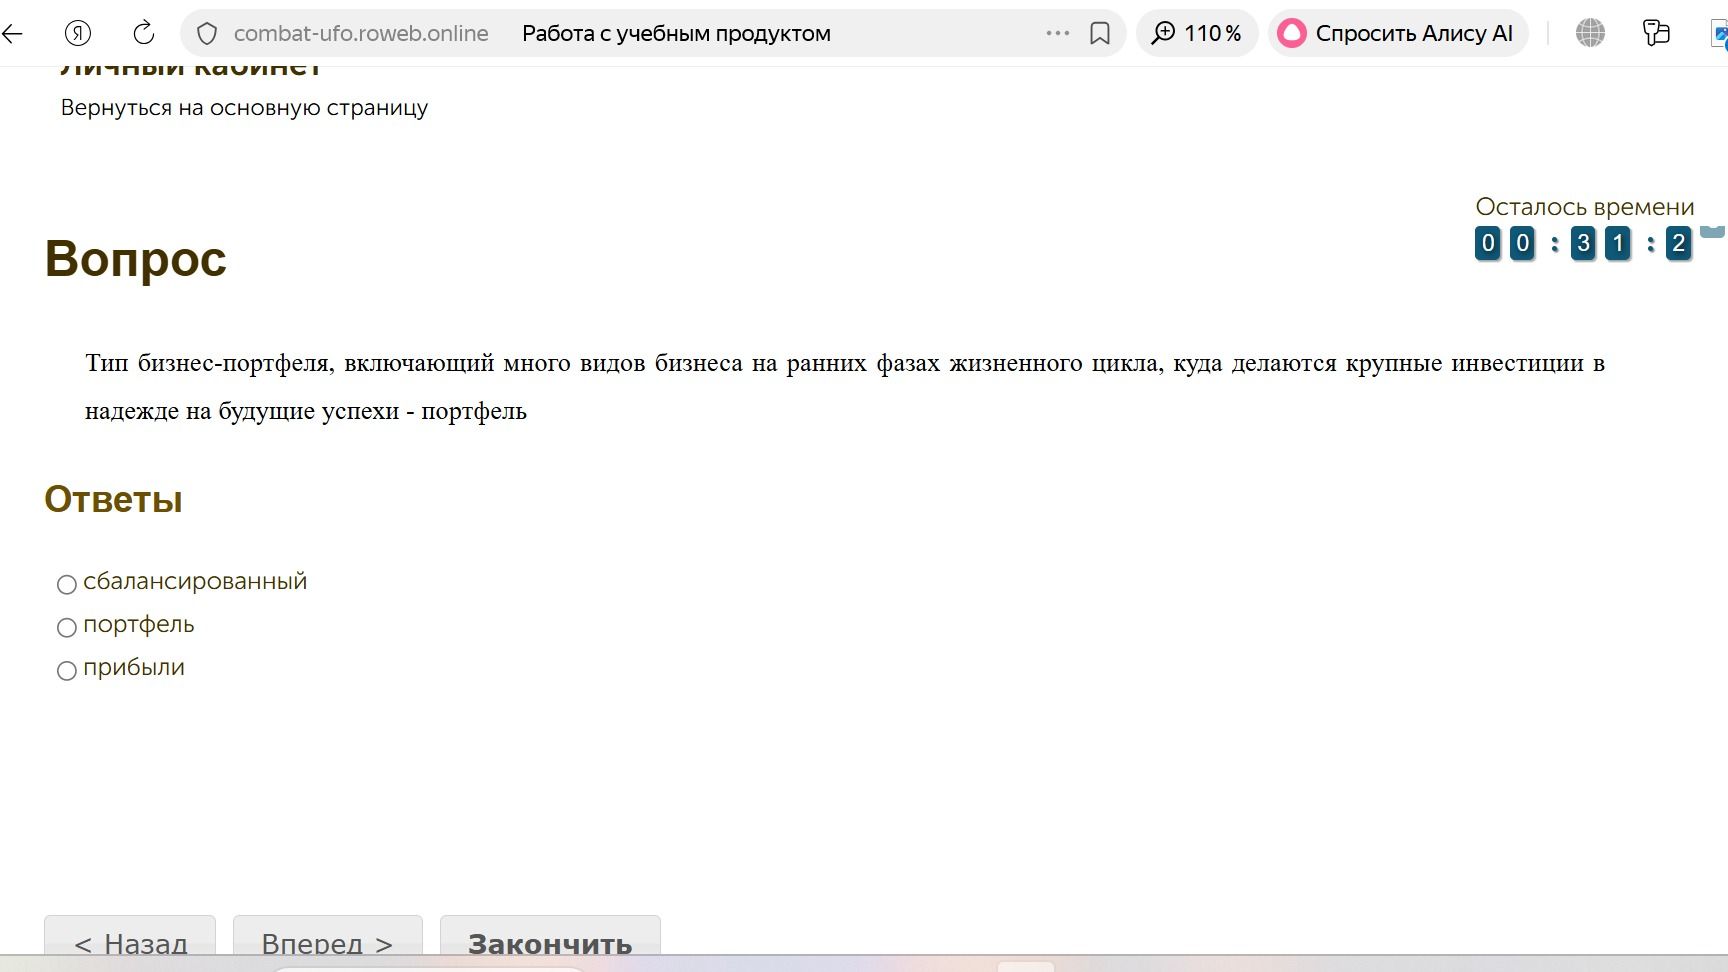The height and width of the screenshot is (972, 1728).
Task: Open the collections icon in toolbar
Action: 1656,33
